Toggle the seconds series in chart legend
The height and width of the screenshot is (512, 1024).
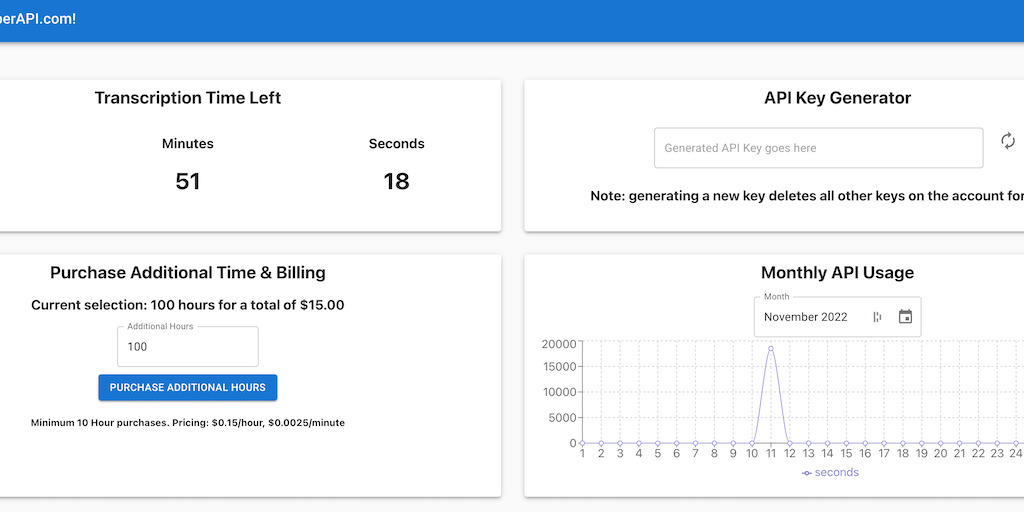830,472
